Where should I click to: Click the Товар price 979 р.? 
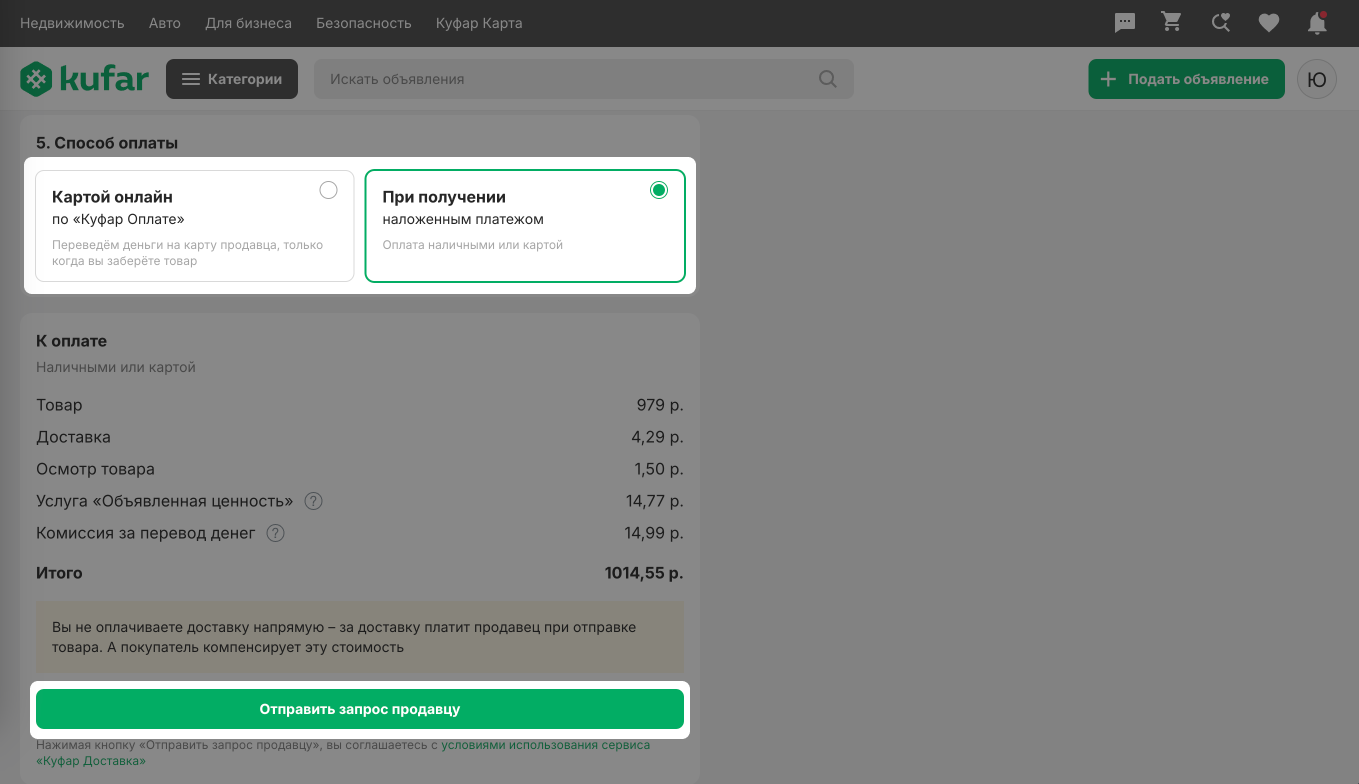(x=660, y=405)
